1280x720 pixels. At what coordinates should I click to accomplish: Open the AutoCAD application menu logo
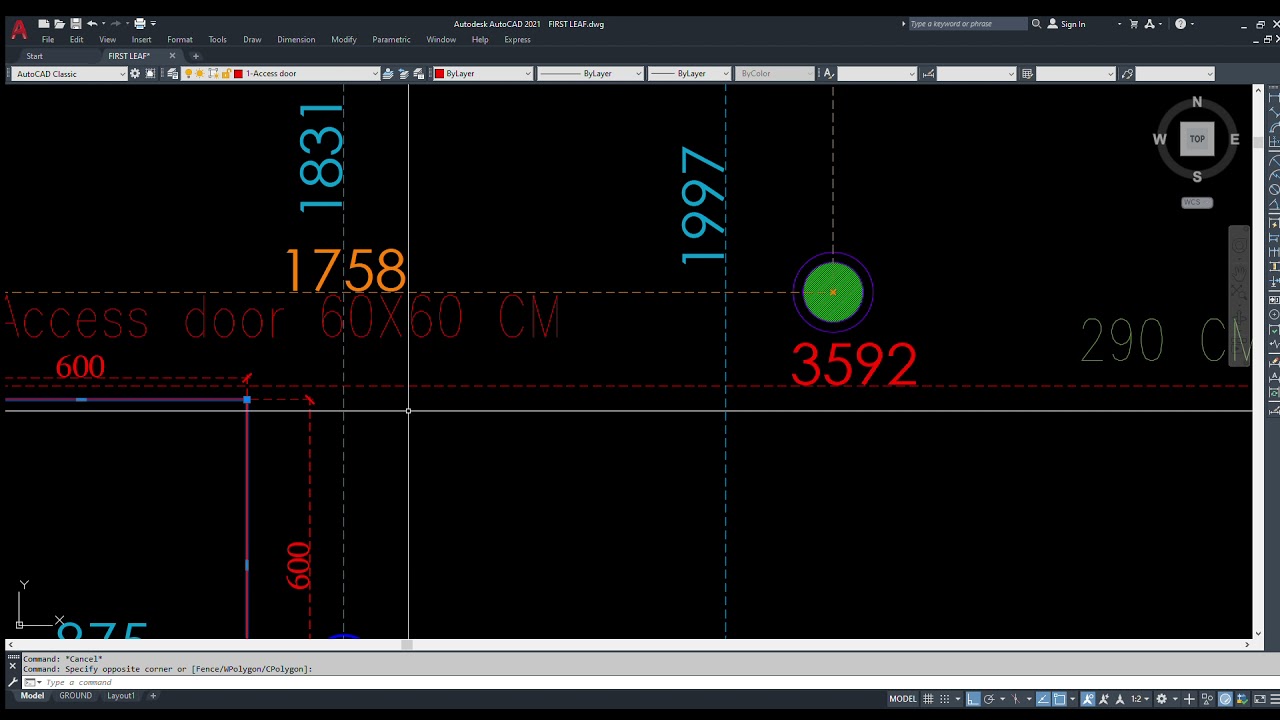(x=19, y=29)
